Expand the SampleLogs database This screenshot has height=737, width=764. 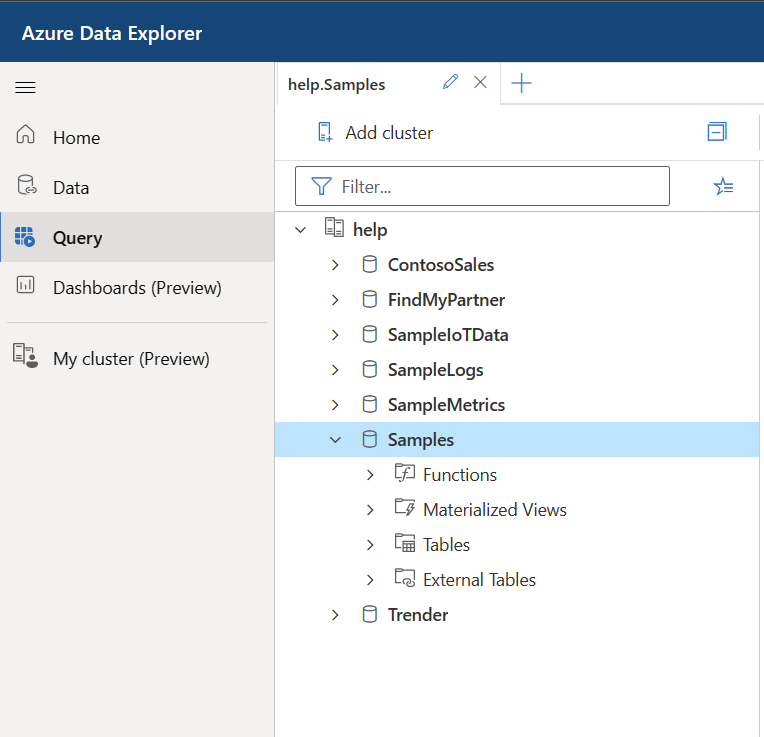point(335,370)
